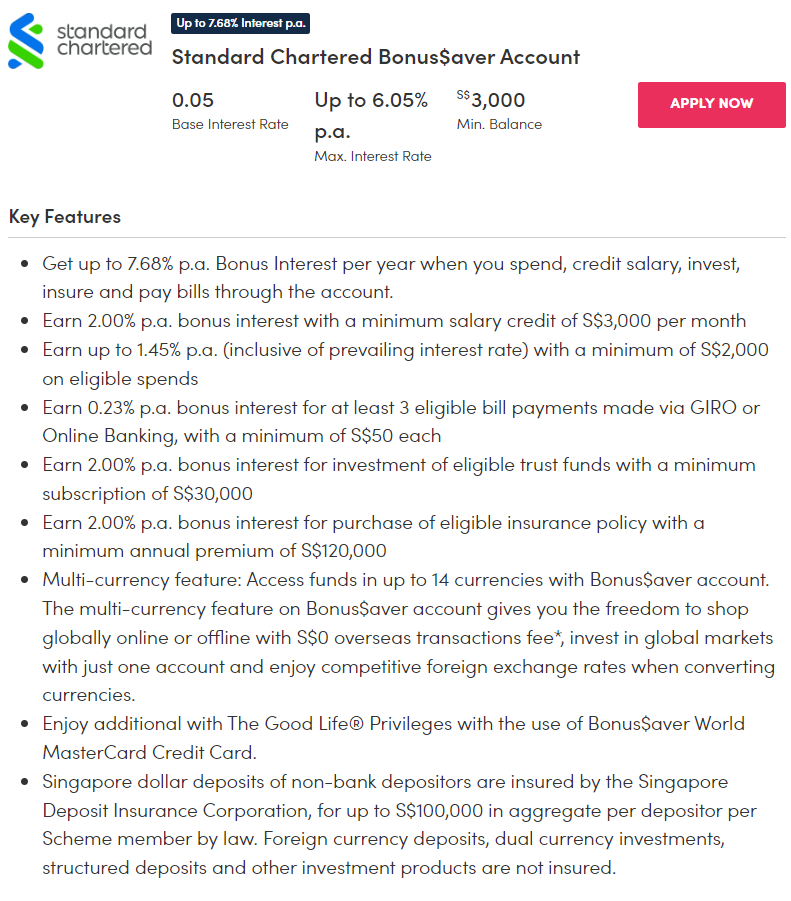Select the minimum salary credit S$3,000 bullet

[394, 321]
